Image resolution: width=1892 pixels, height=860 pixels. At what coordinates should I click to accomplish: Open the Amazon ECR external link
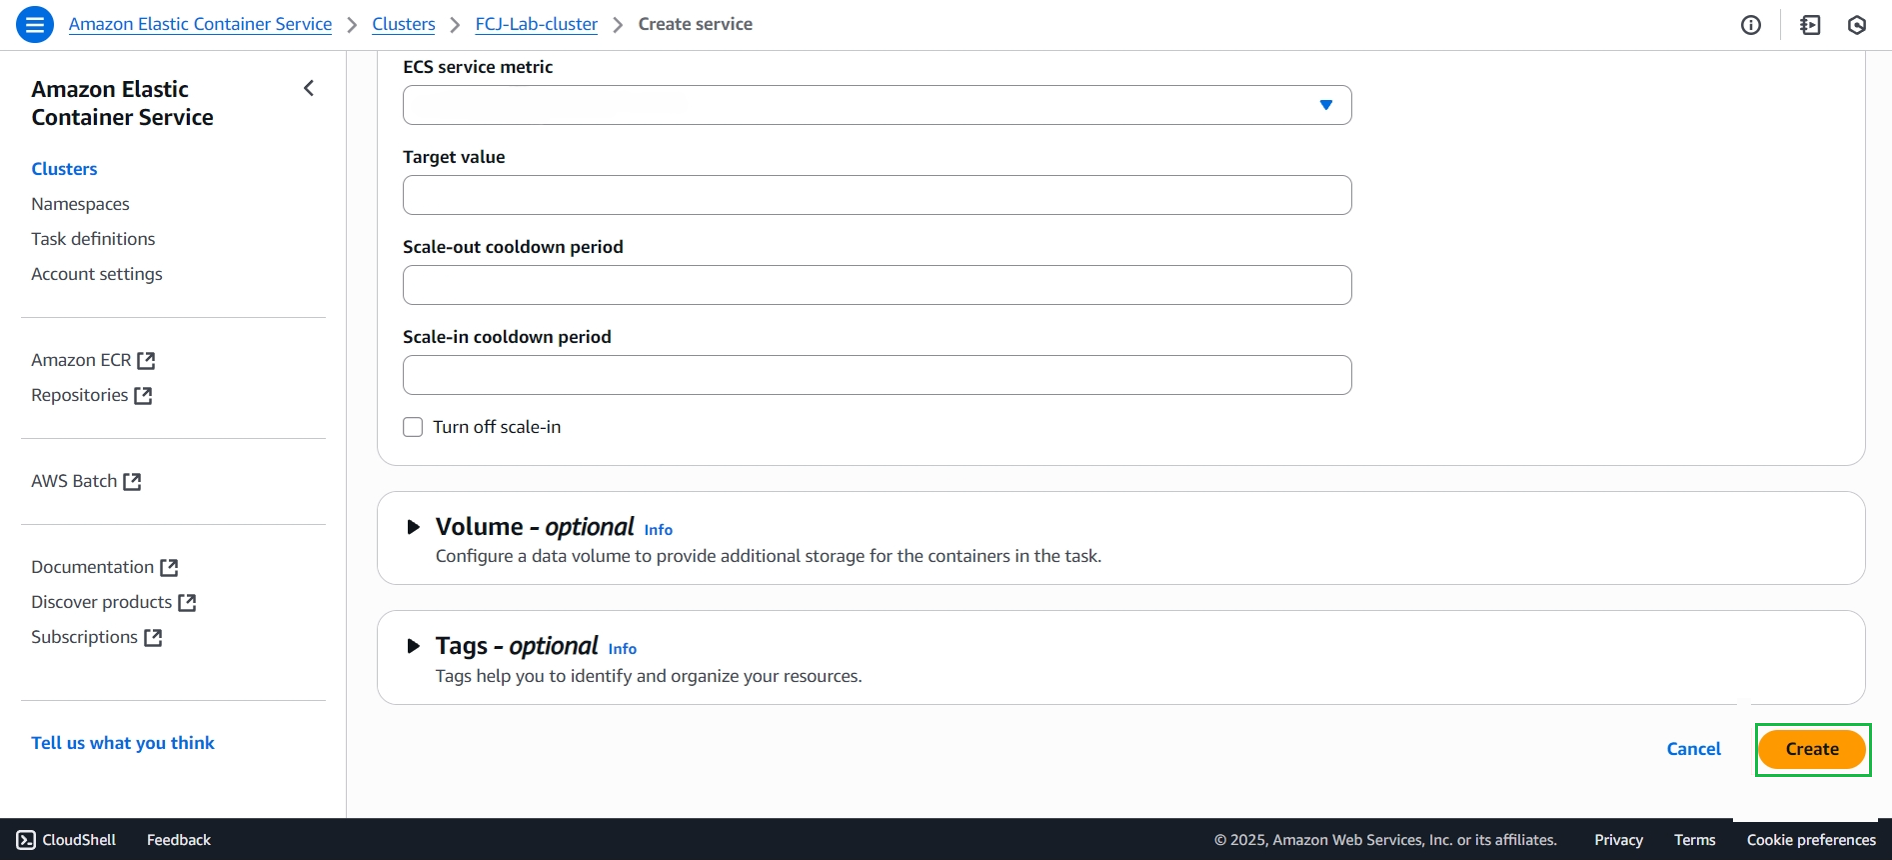[x=93, y=360]
